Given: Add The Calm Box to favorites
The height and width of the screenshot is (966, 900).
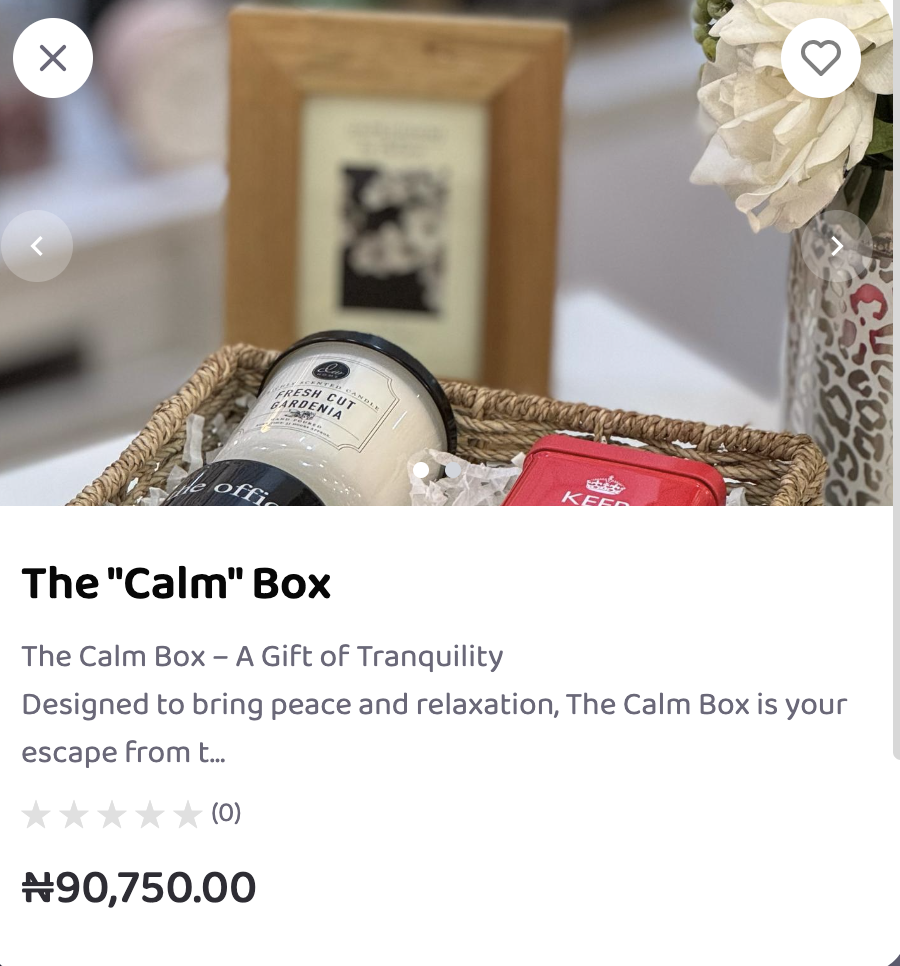Looking at the screenshot, I should (821, 58).
